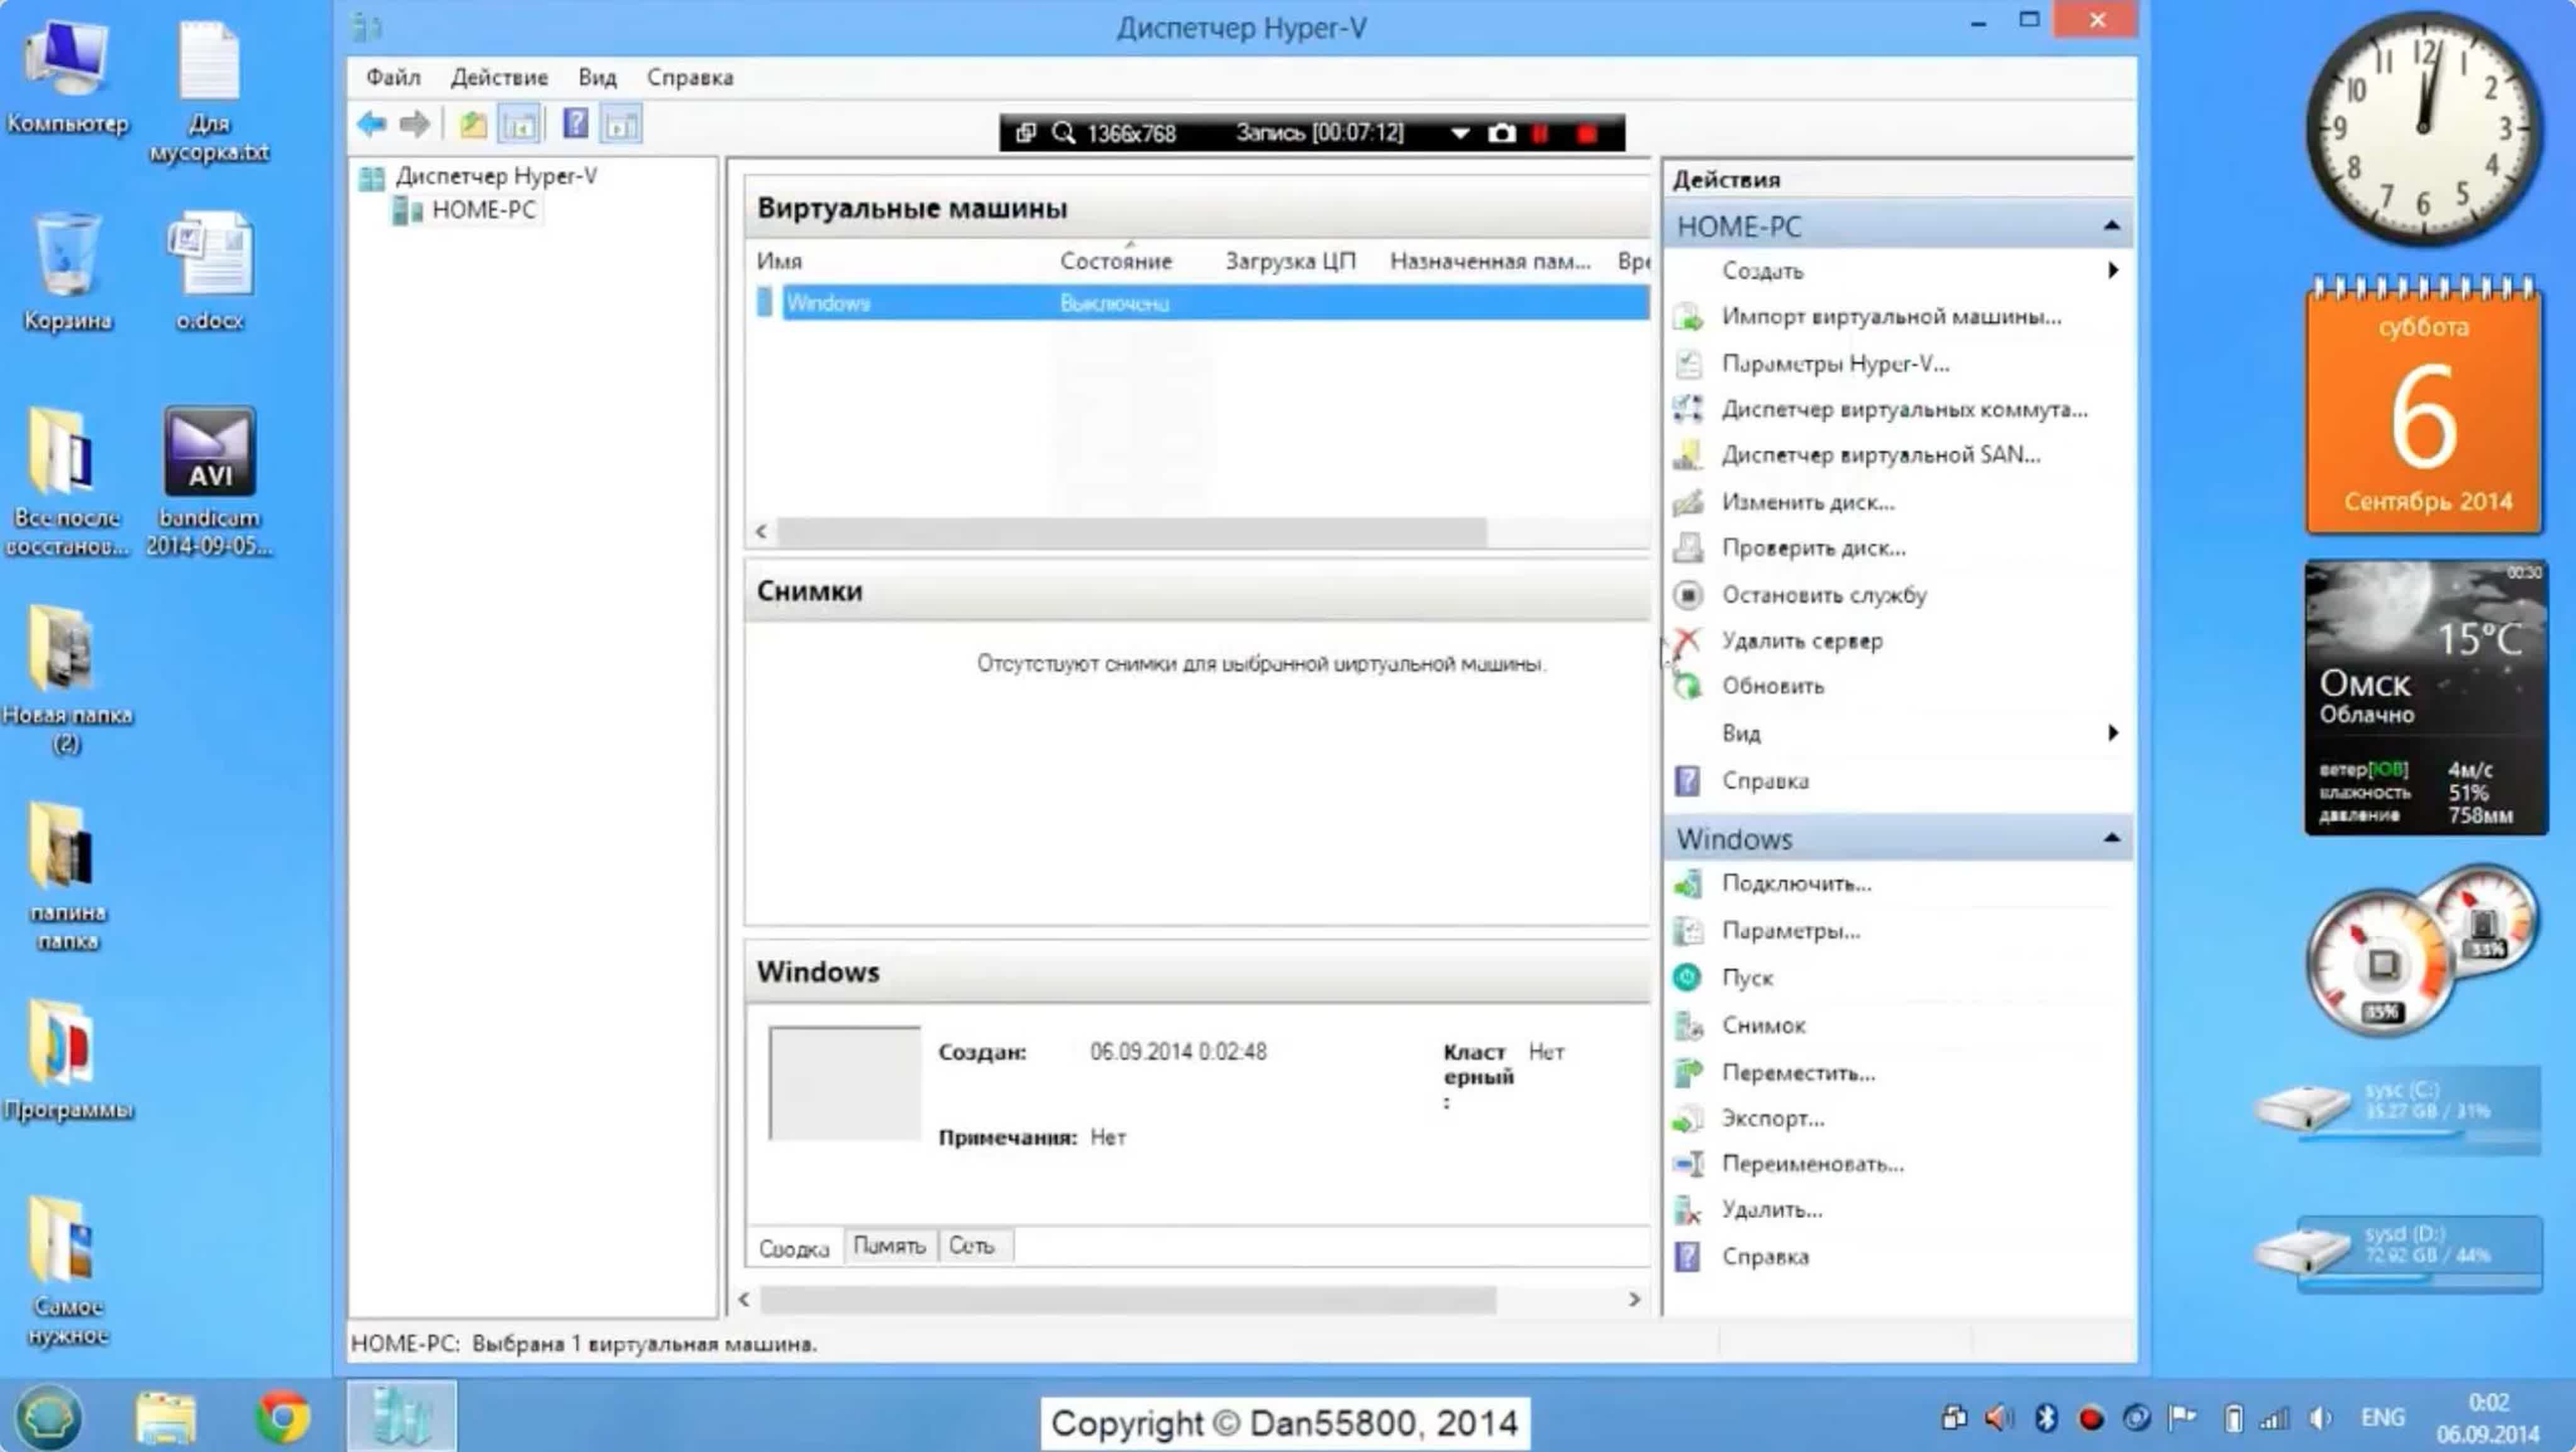Toggle the Actions pane toolbar icon
Viewport: 2576px width, 1452px height.
(x=622, y=125)
